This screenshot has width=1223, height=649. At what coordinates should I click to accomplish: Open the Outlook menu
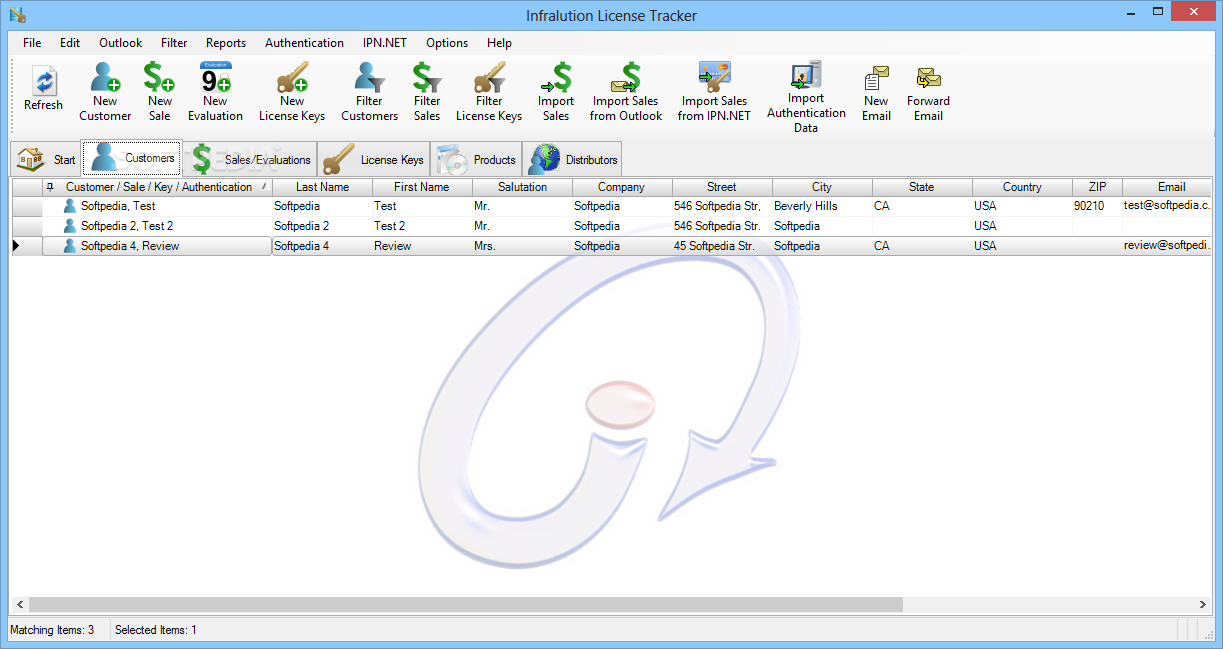click(x=120, y=43)
